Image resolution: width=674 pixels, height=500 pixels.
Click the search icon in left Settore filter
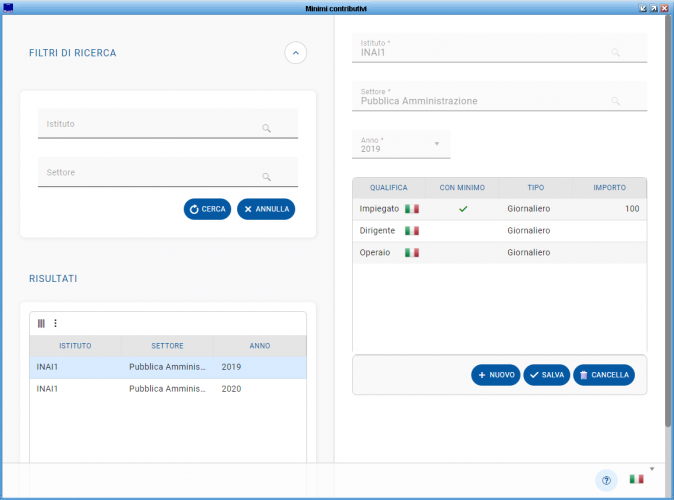[267, 177]
